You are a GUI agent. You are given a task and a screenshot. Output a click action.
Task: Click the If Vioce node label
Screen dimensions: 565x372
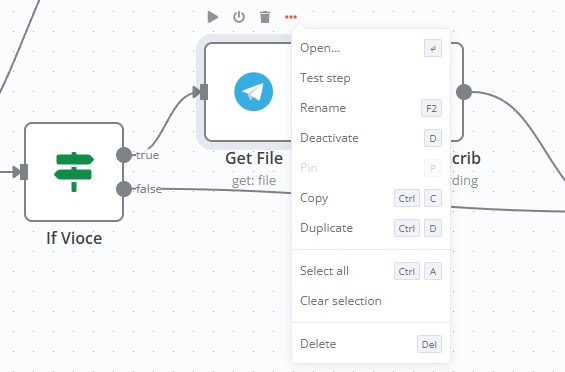click(x=74, y=238)
